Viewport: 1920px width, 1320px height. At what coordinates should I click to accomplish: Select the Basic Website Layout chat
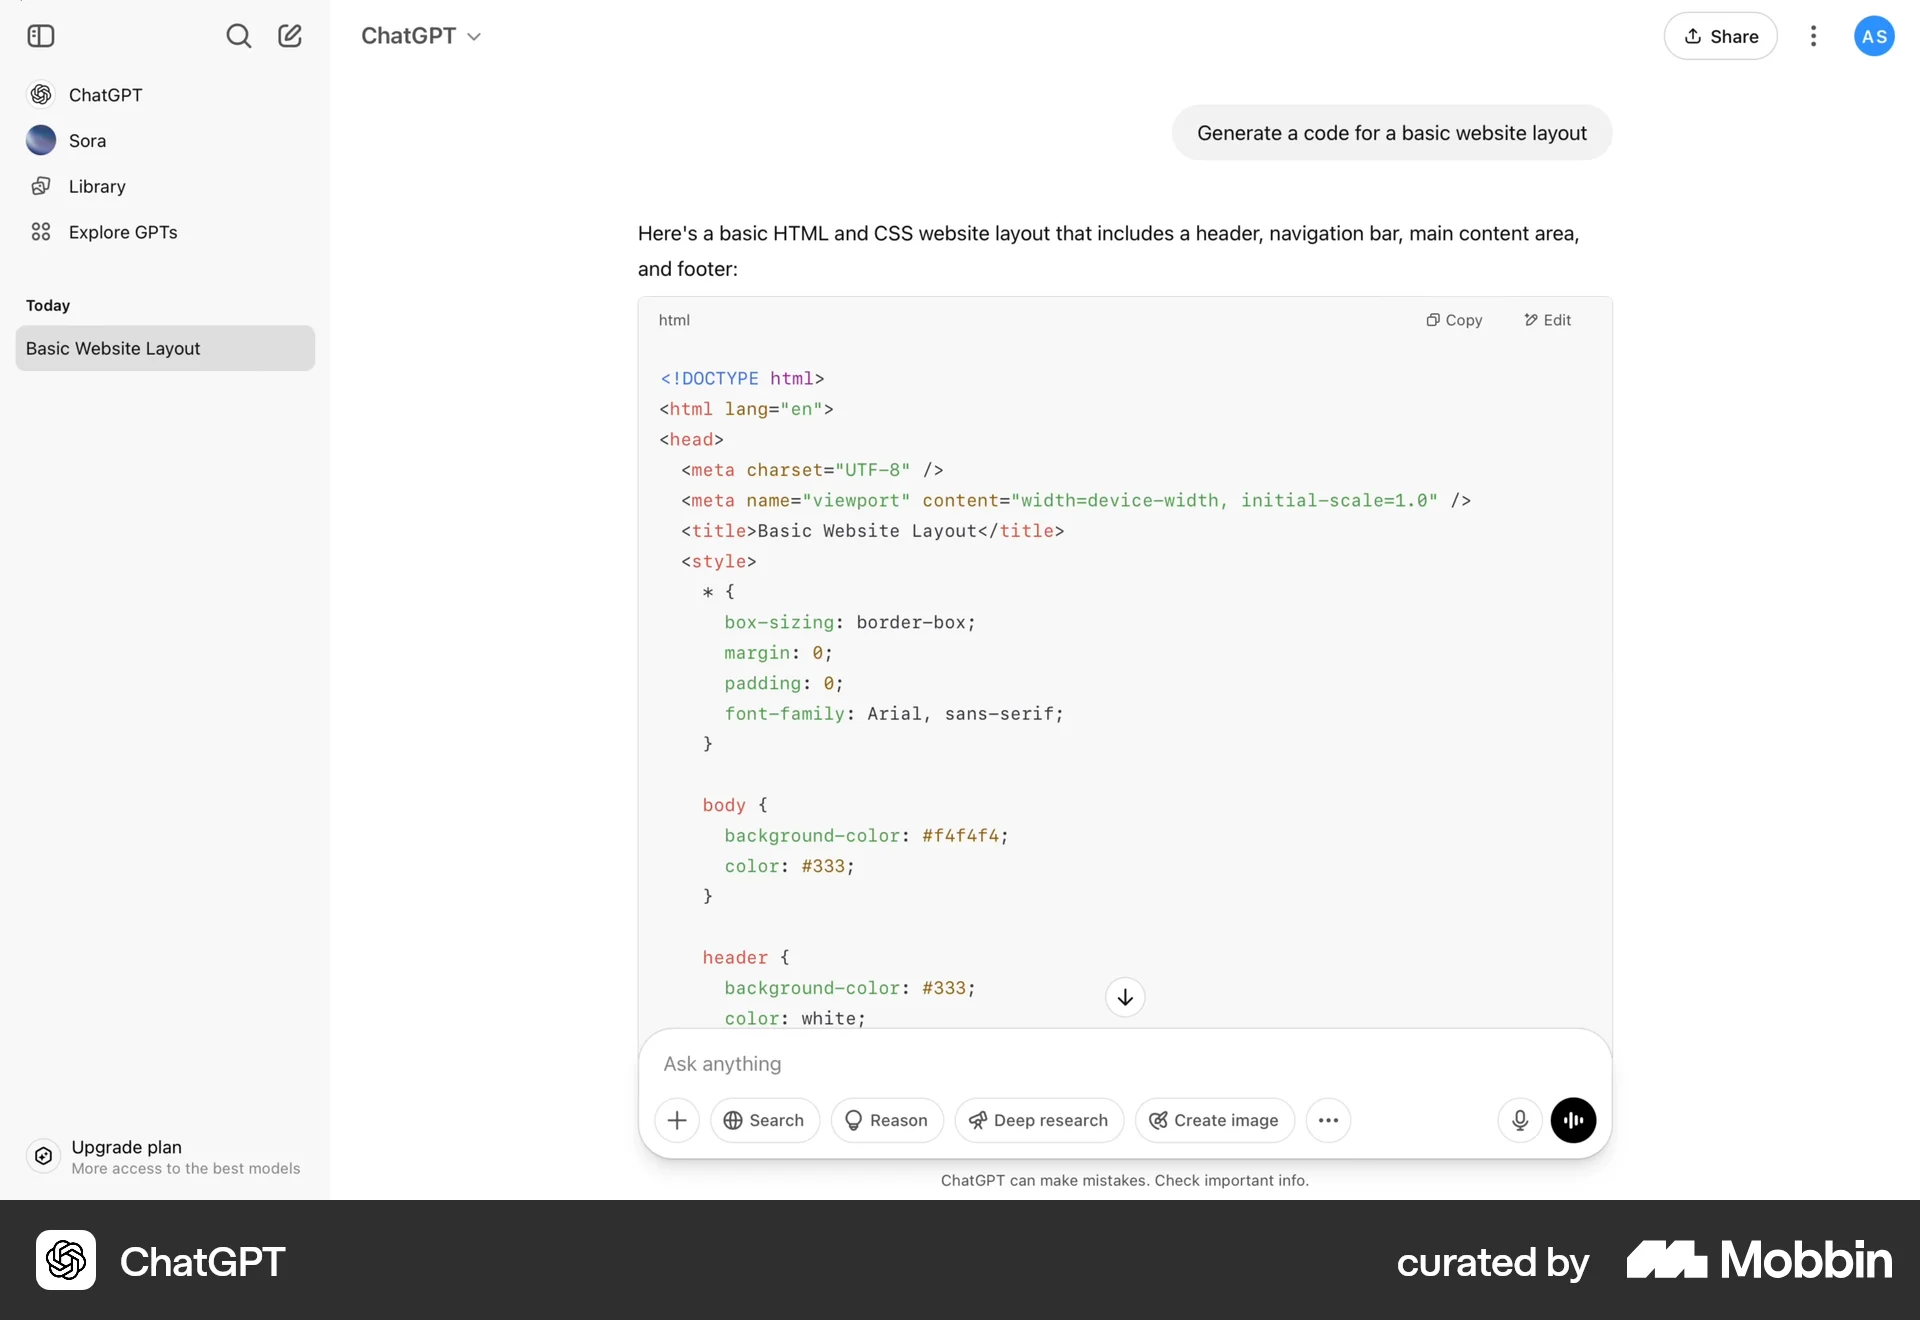point(165,348)
